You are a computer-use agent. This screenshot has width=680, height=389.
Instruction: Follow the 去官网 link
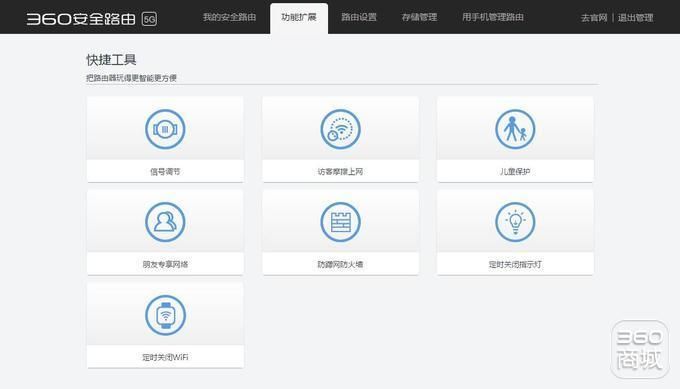pos(594,18)
